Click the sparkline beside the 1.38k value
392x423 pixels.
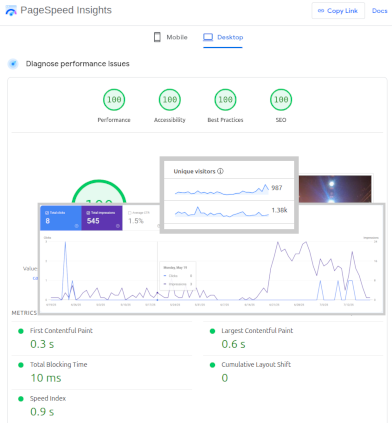[222, 212]
